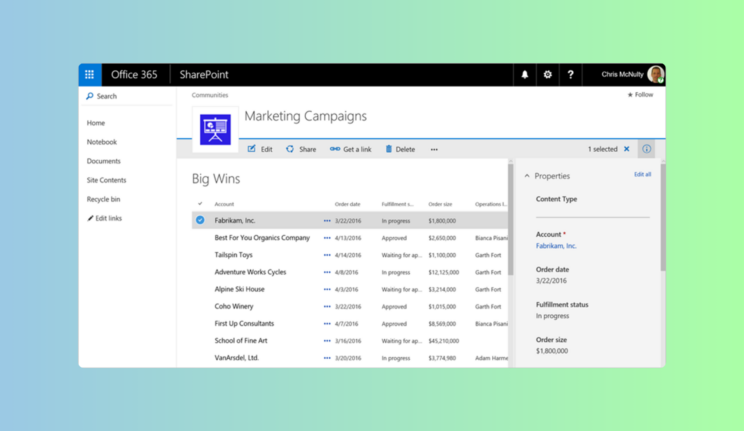Open Notebook in left navigation

click(x=102, y=142)
